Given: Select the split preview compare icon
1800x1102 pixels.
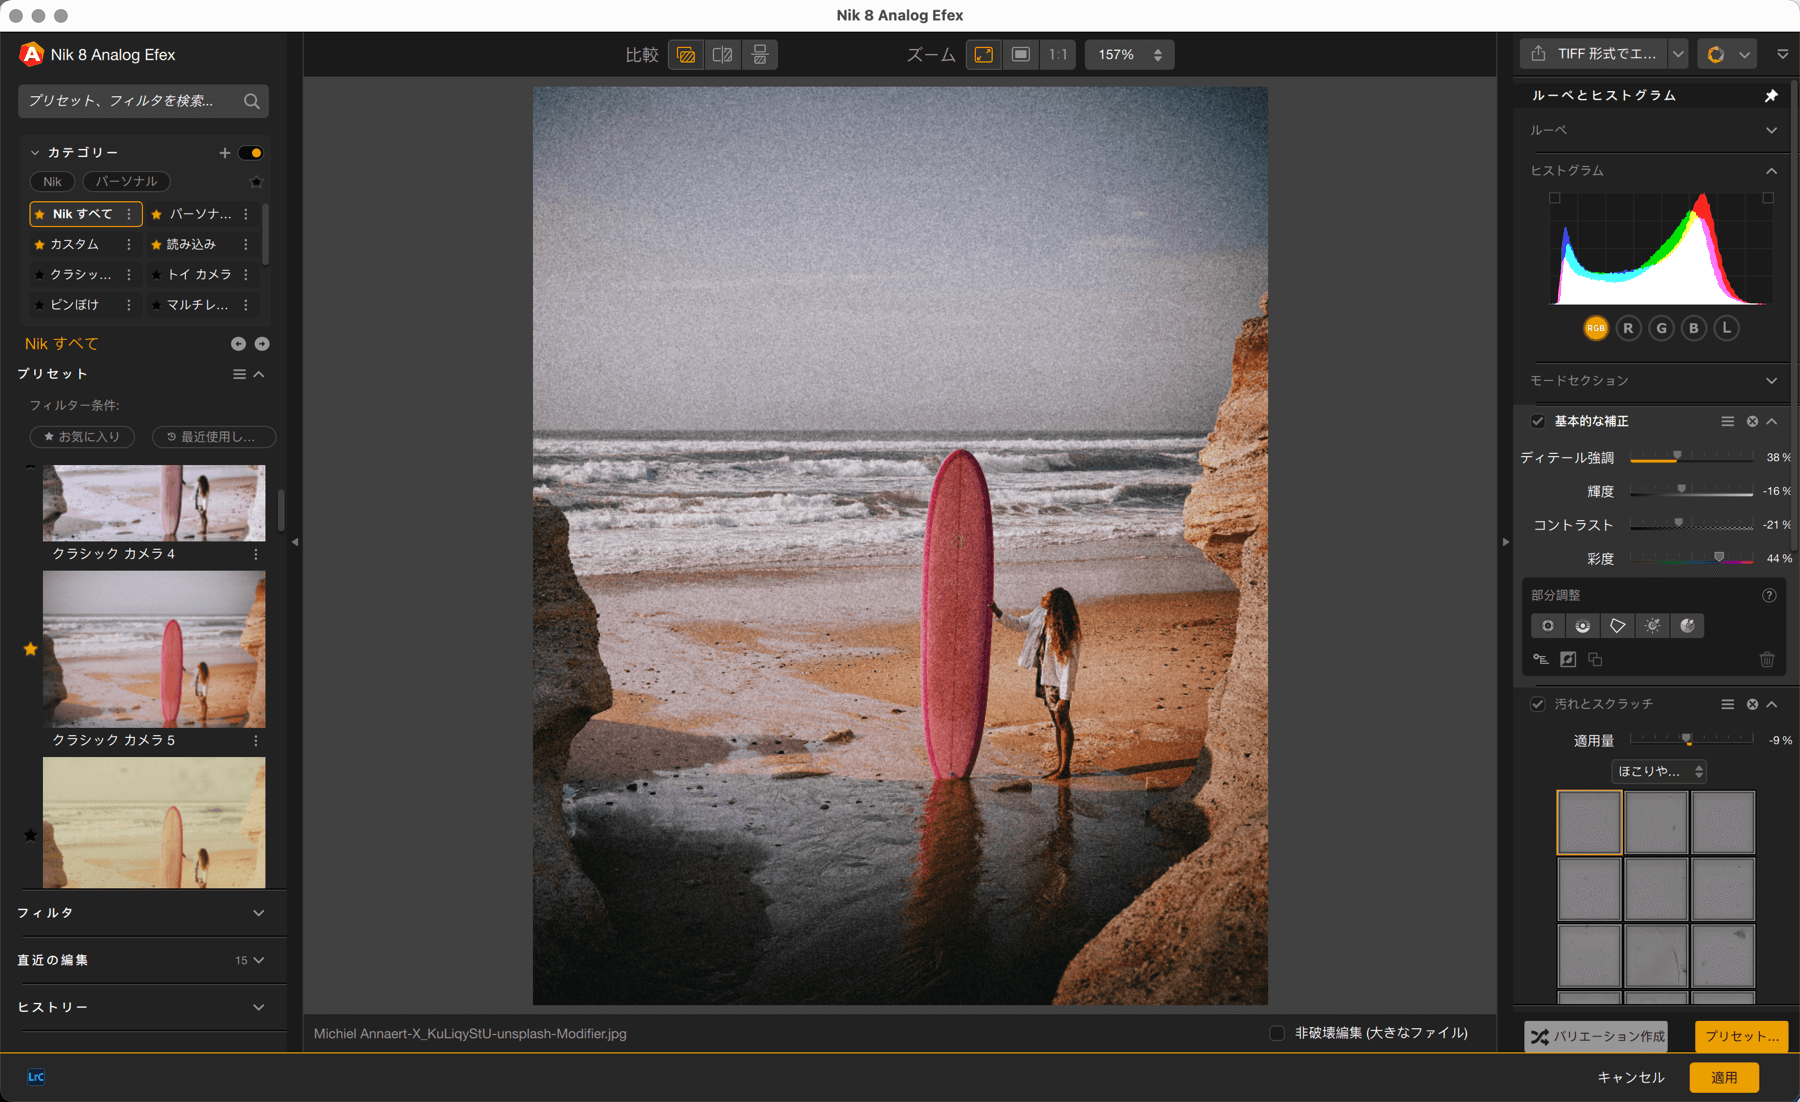Looking at the screenshot, I should pos(723,55).
